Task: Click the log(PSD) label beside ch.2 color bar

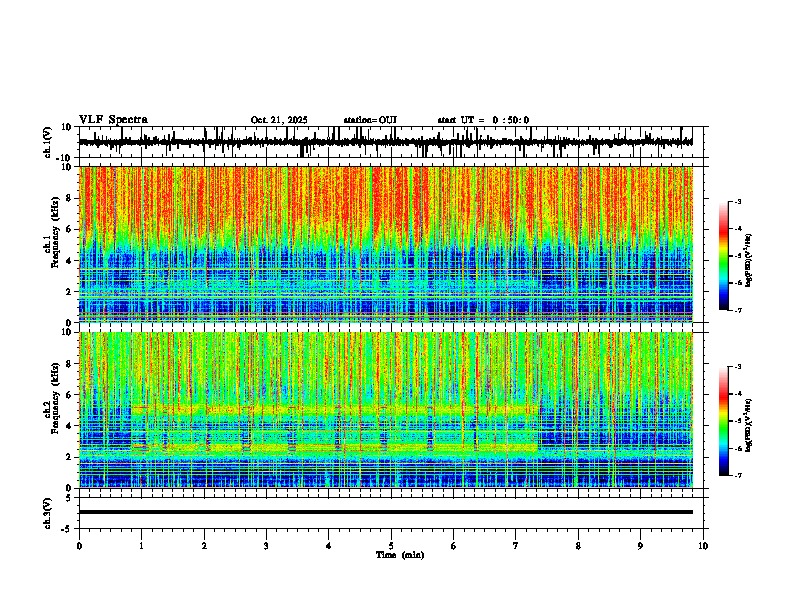Action: [x=749, y=425]
